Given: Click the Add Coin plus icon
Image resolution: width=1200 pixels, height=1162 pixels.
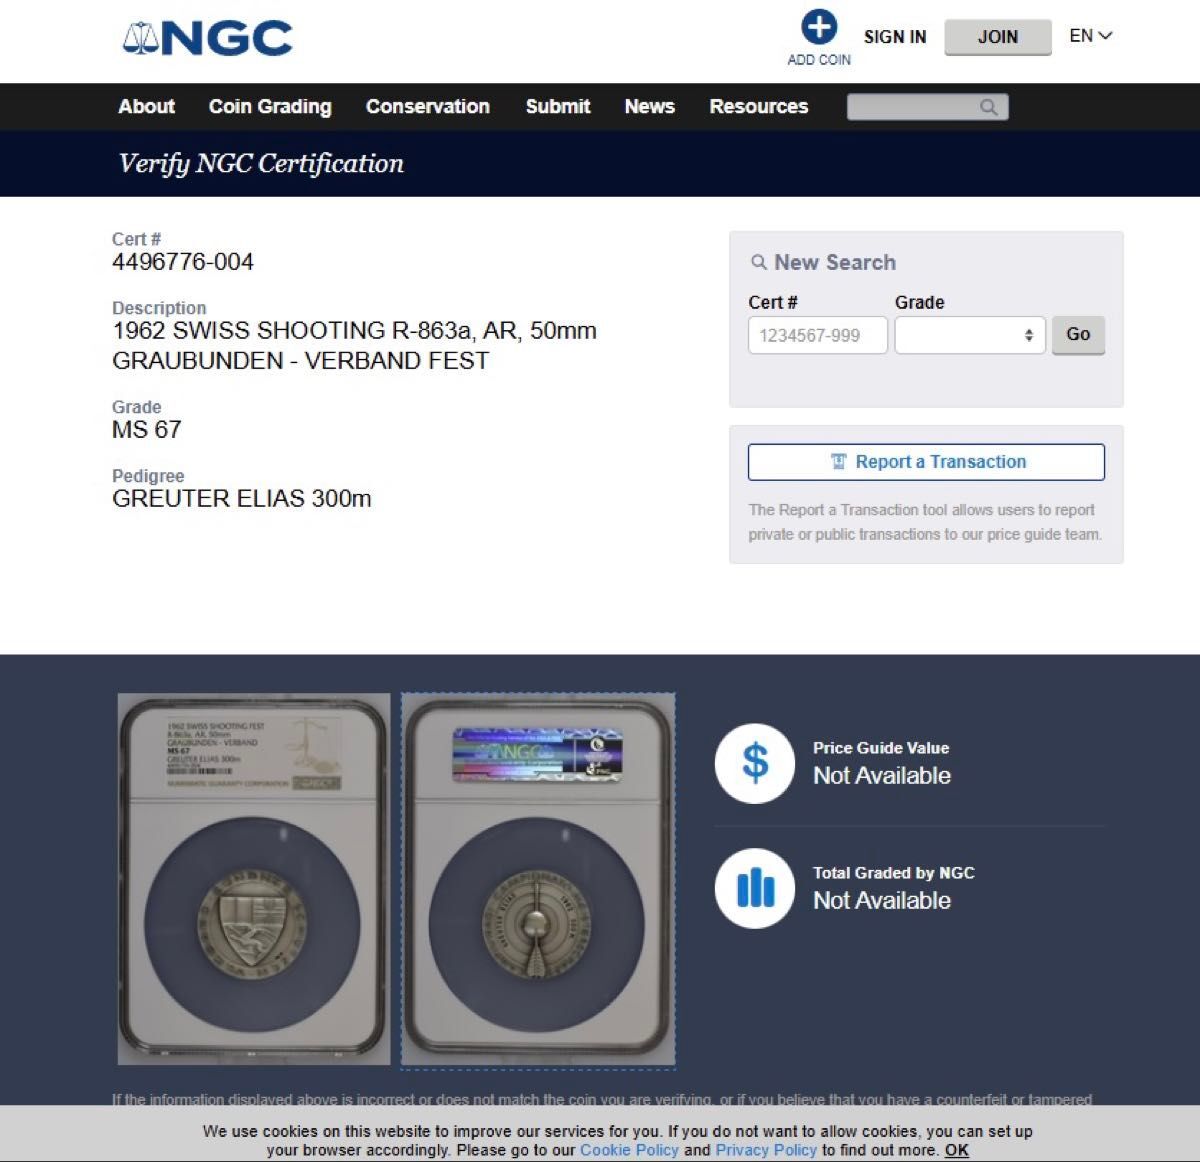Looking at the screenshot, I should [x=819, y=27].
